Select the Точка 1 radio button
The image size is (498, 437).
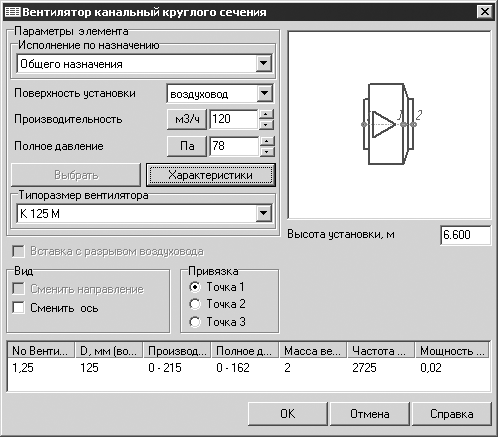click(x=195, y=287)
